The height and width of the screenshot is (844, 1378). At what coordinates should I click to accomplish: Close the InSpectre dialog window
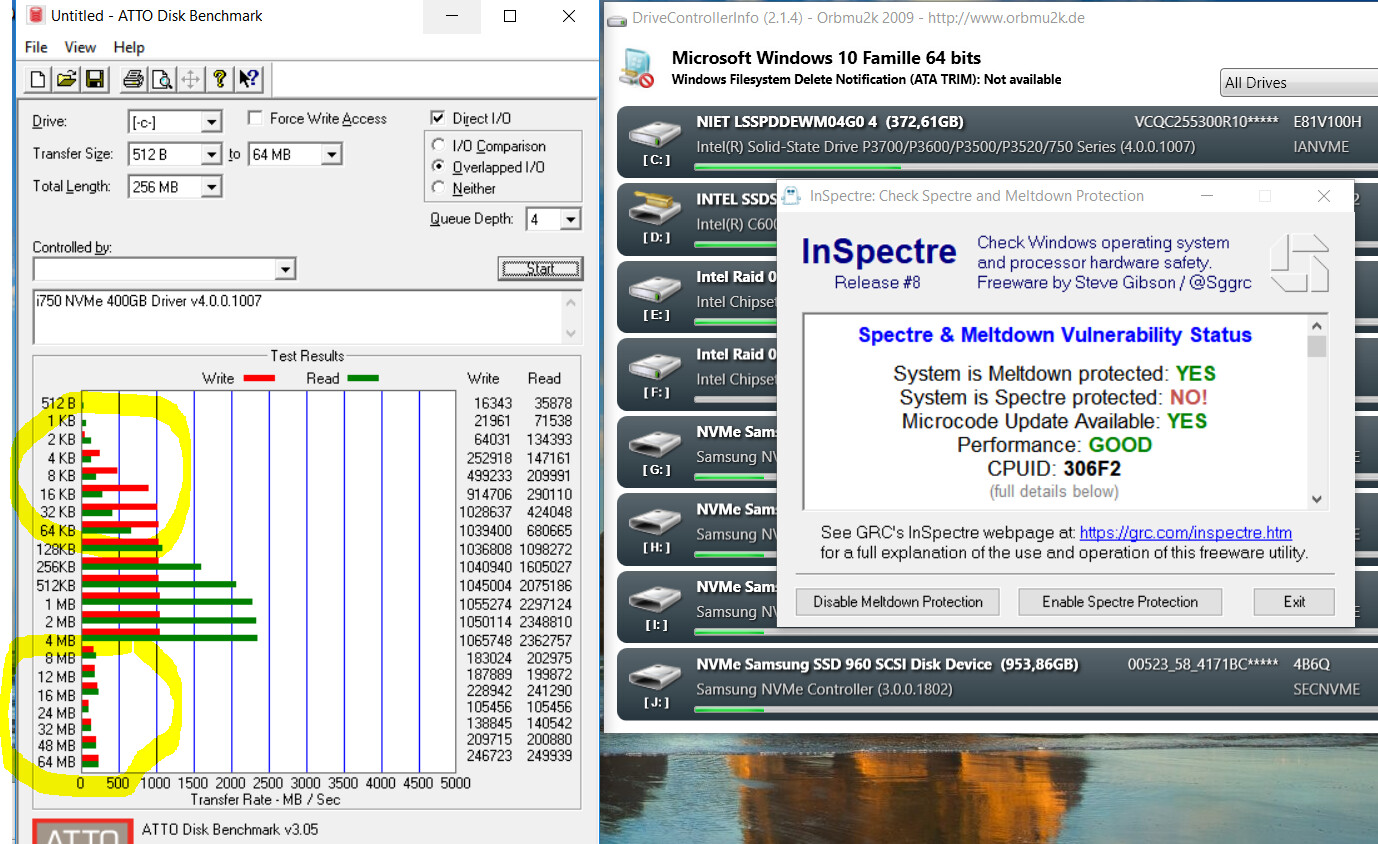click(1324, 196)
